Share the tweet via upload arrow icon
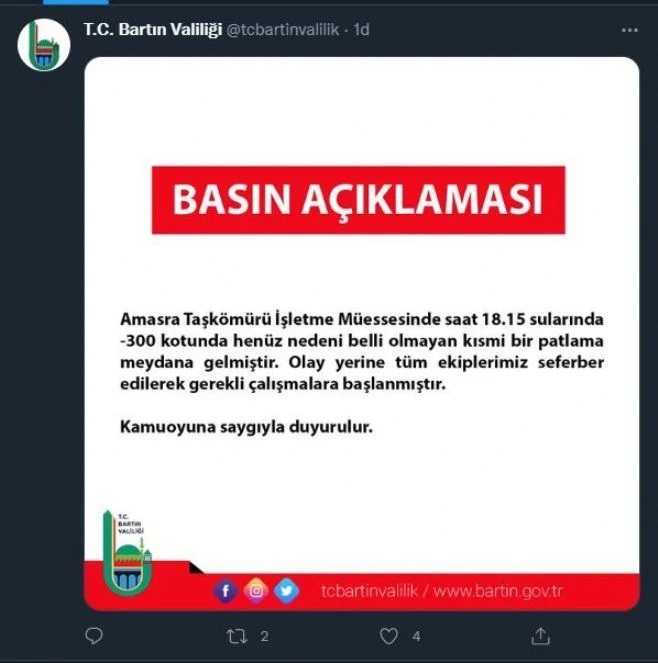658x663 pixels. coord(540,636)
